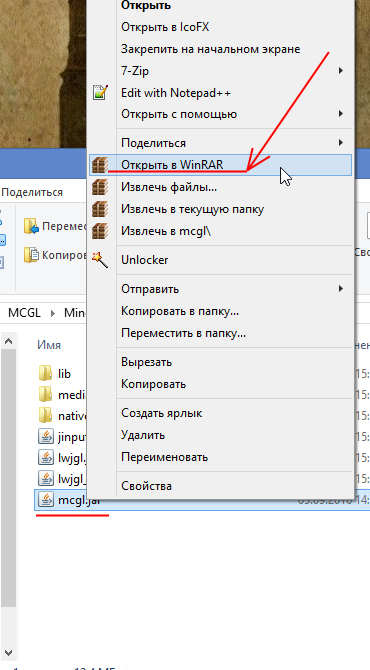Click MCGL in the address breadcrumb
This screenshot has height=670, width=370.
pyautogui.click(x=24, y=312)
